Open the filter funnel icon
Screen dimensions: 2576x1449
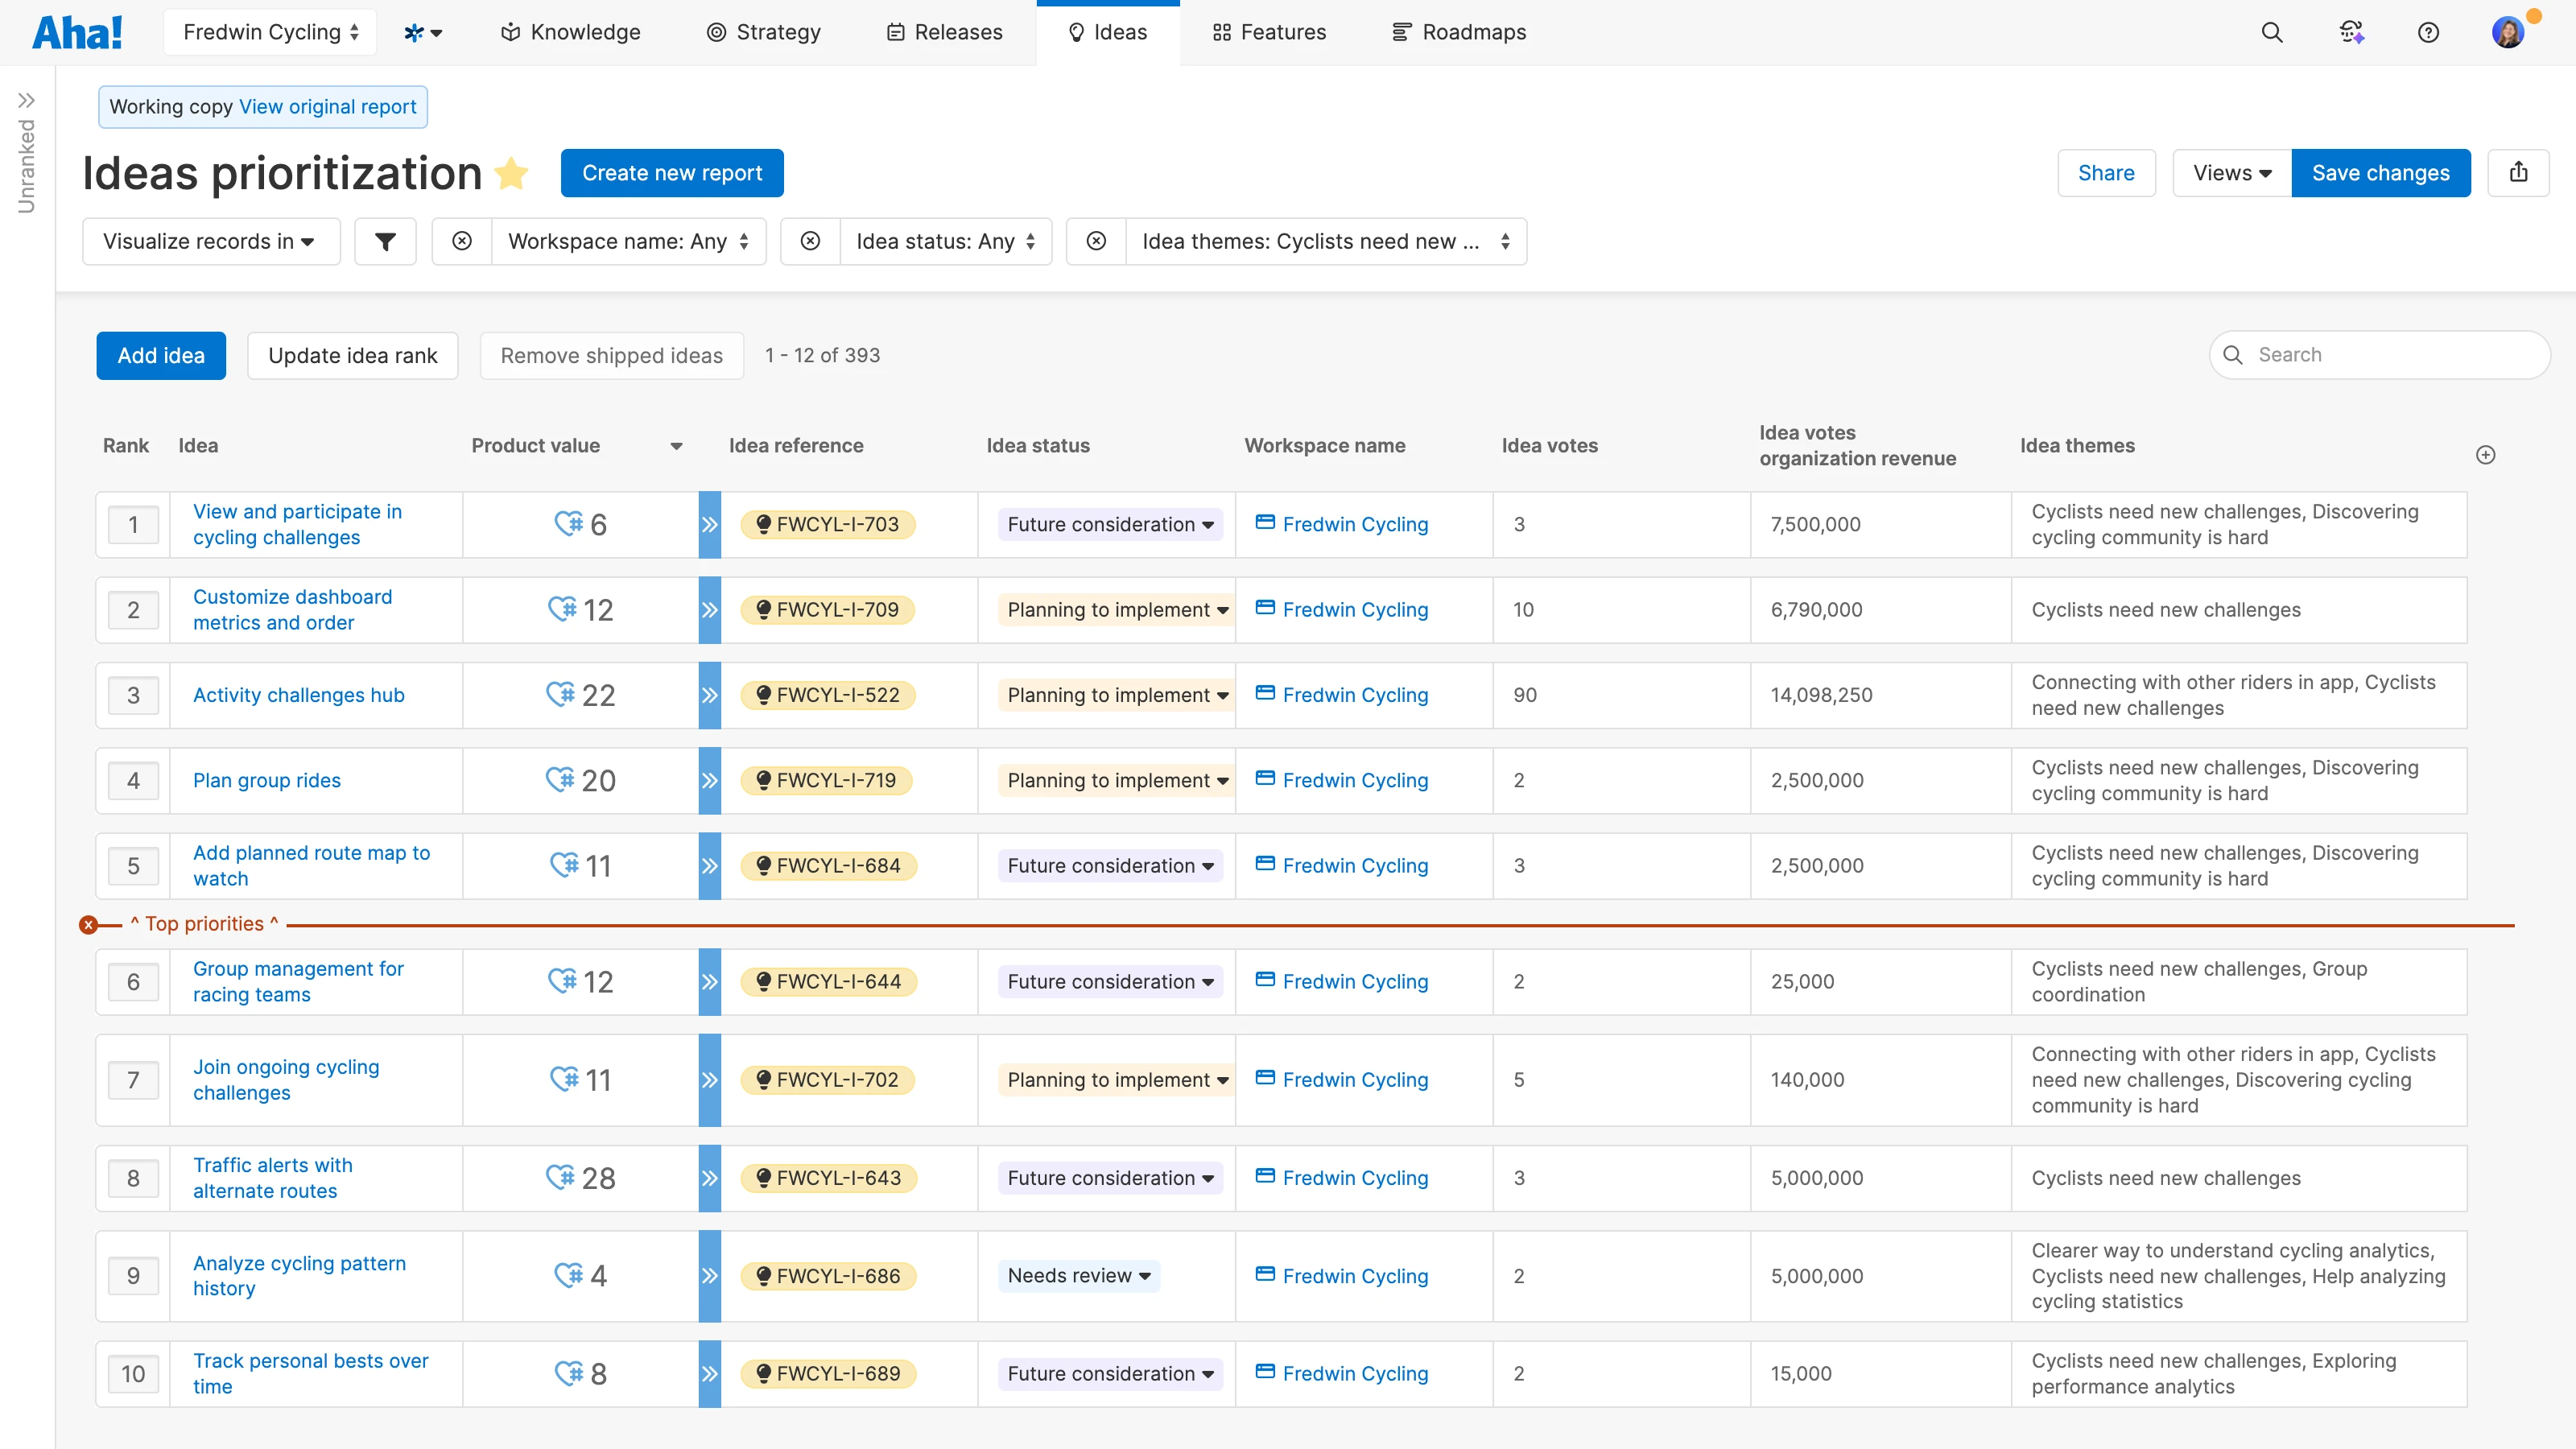385,241
